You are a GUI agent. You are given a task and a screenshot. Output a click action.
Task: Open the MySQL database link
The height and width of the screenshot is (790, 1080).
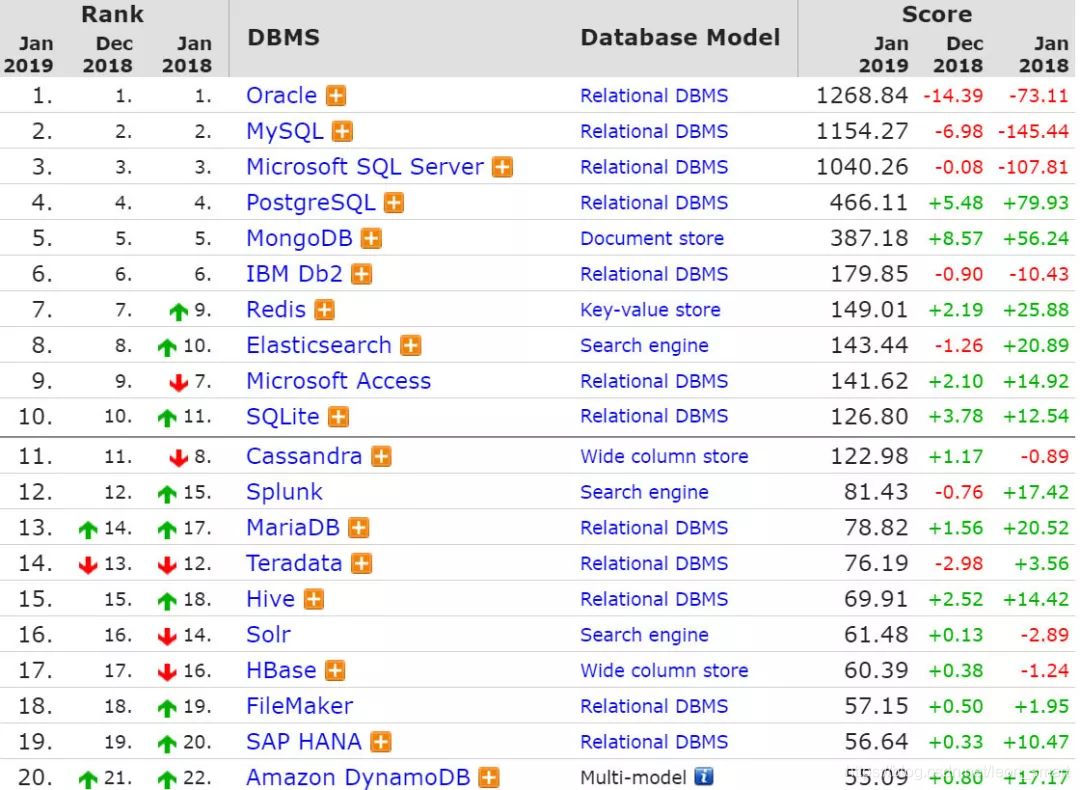[284, 132]
